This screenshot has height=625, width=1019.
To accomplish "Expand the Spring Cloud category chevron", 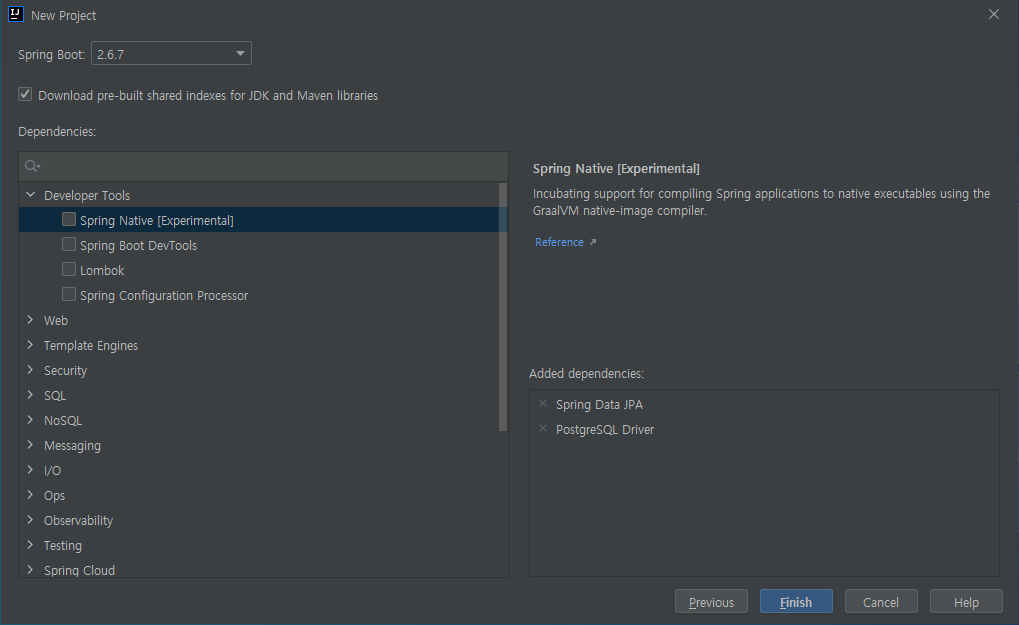I will [x=31, y=570].
